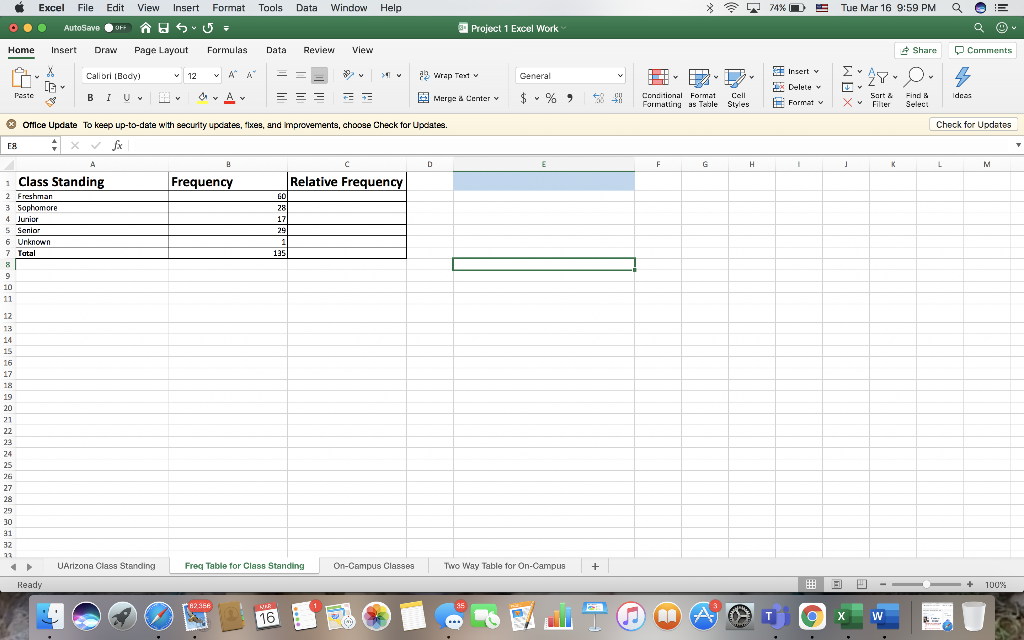Open the On-Campus Classes sheet tab
Screen dimensions: 1024x640
coord(374,564)
